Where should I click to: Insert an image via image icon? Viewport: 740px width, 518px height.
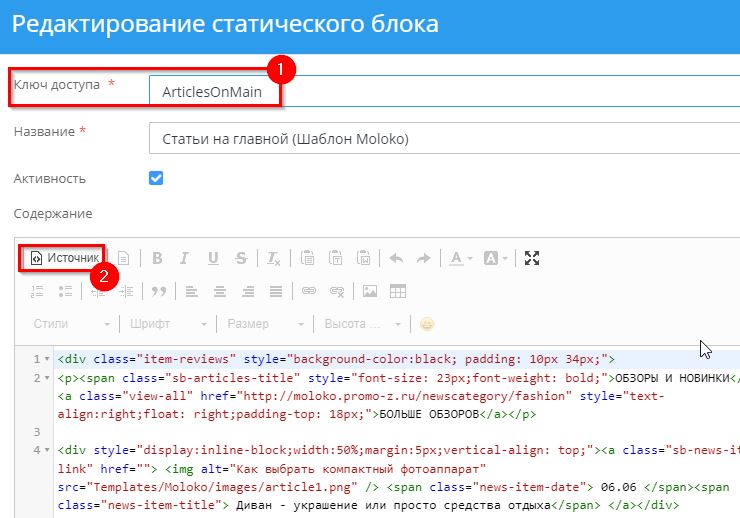point(370,291)
